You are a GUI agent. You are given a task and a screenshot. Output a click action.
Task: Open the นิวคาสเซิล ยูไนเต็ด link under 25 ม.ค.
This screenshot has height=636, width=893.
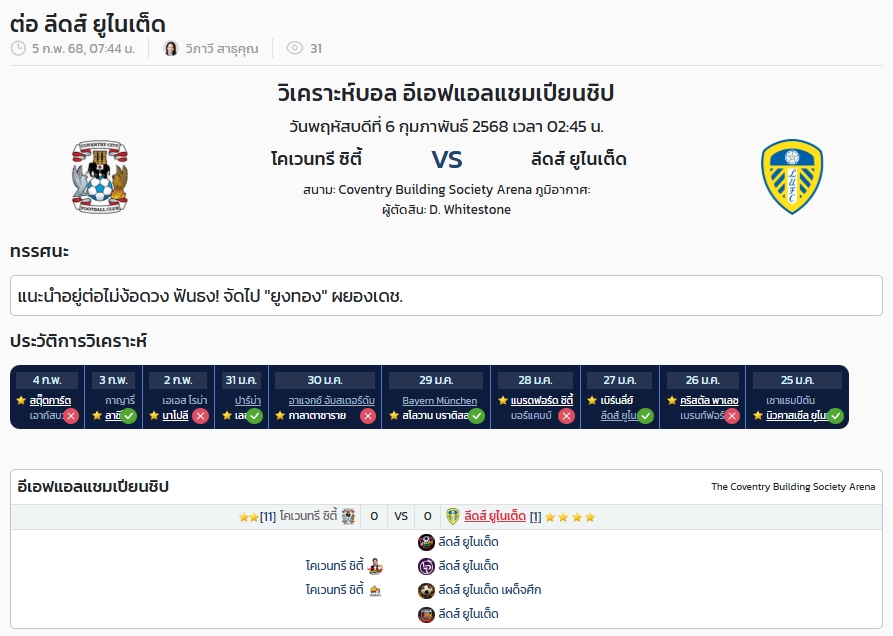click(797, 416)
